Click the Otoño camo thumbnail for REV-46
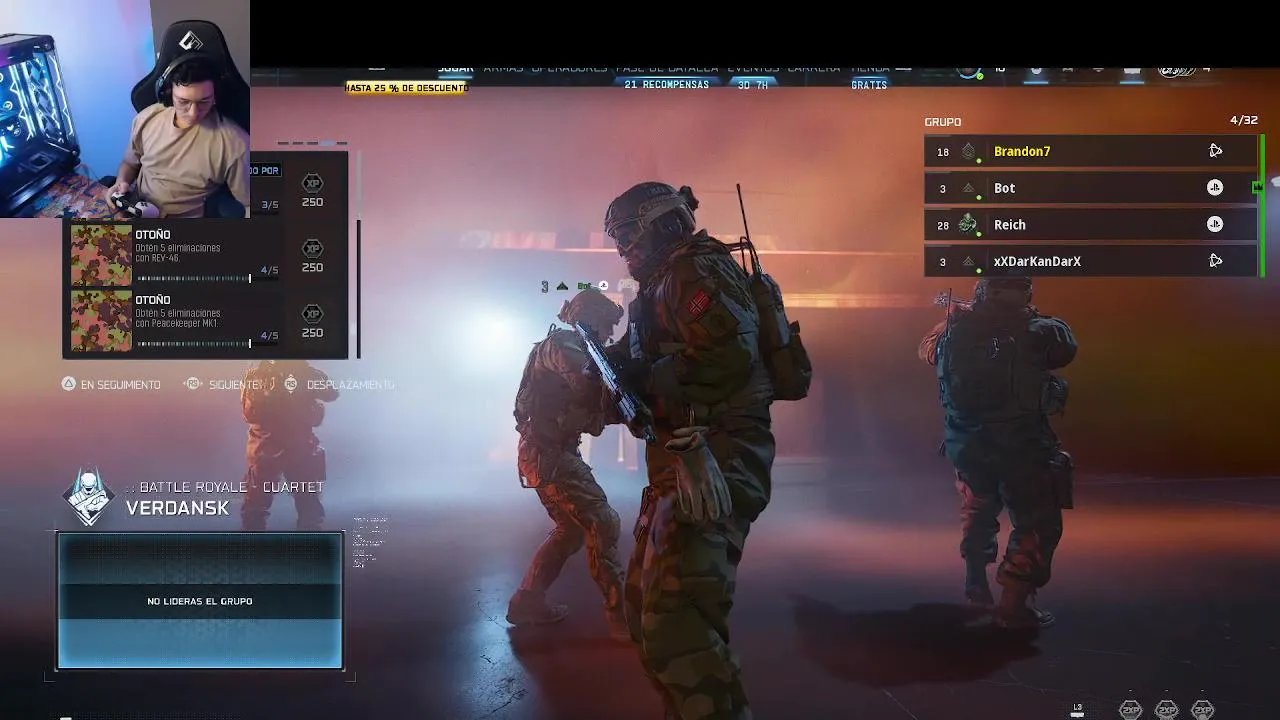1280x720 pixels. (x=101, y=255)
